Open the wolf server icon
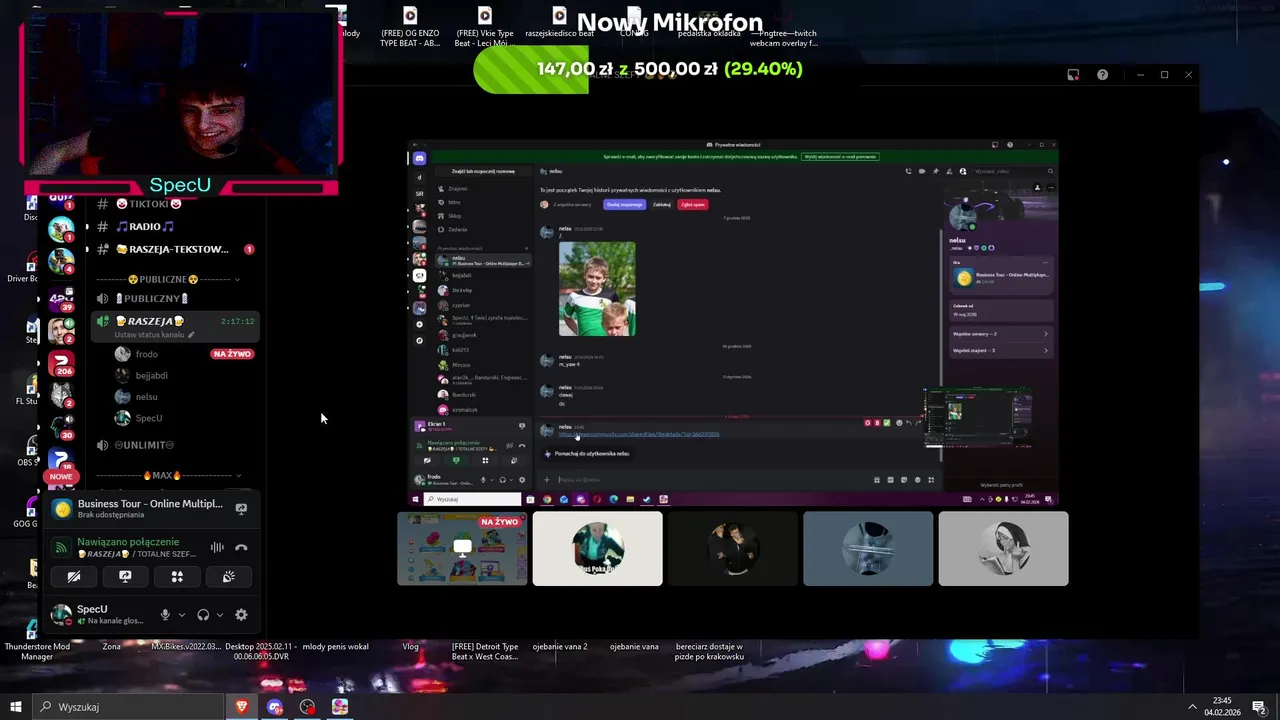This screenshot has width=1280, height=720. tap(61, 395)
